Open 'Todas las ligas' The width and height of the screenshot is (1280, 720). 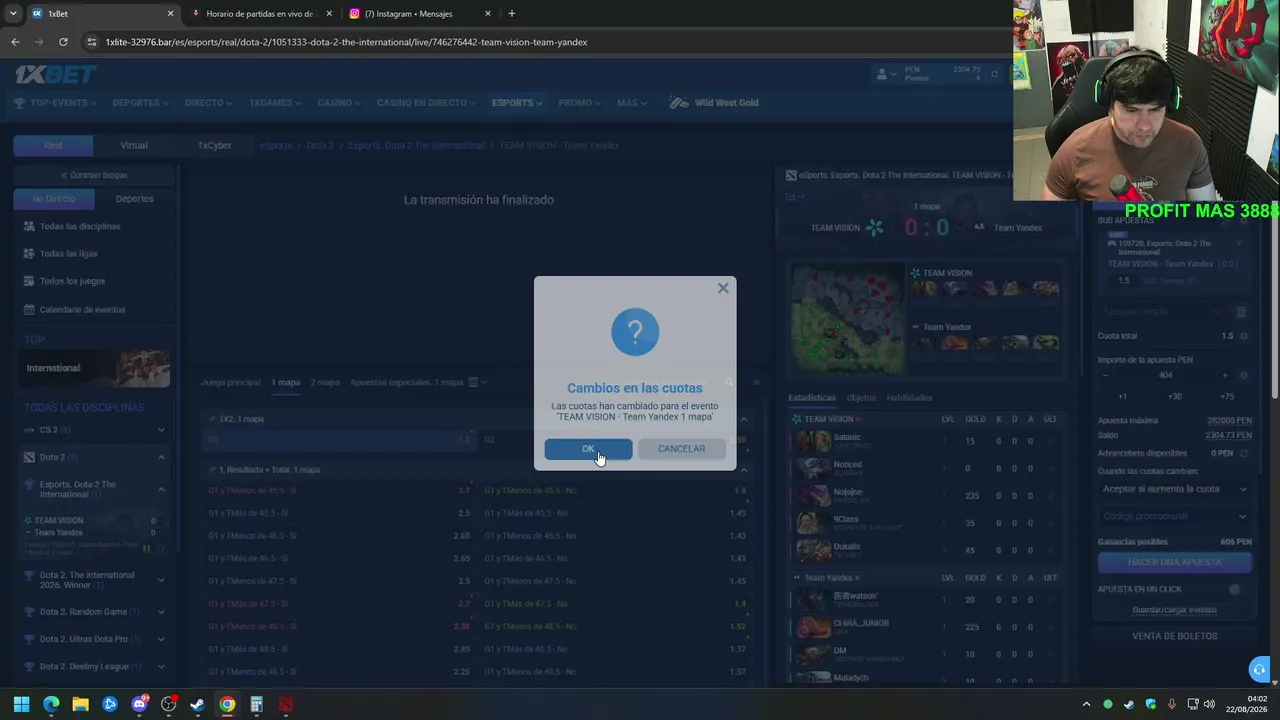tap(68, 254)
